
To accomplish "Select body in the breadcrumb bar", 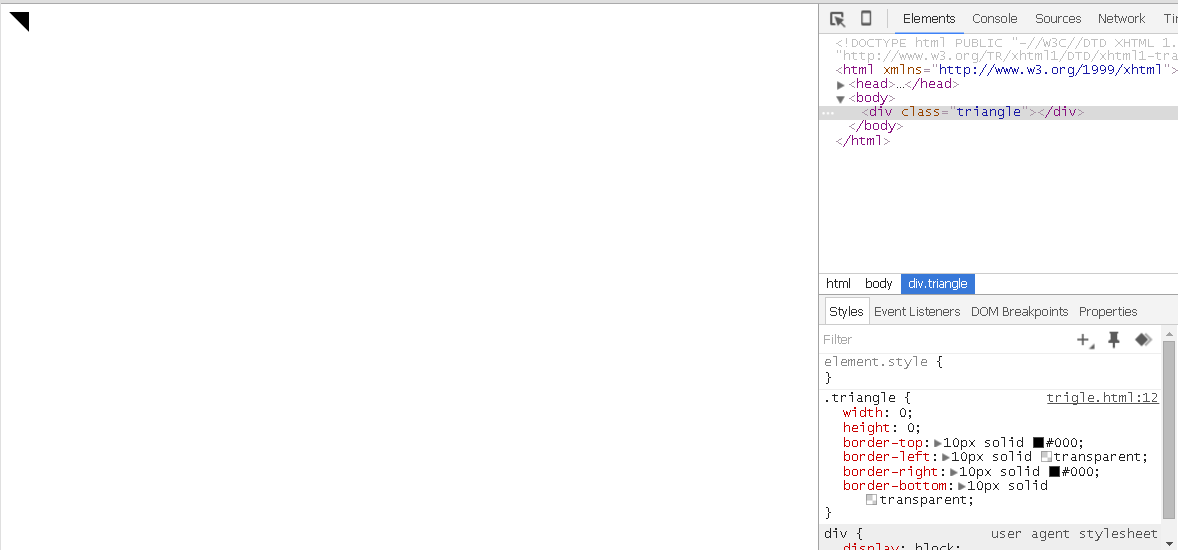I will point(878,284).
